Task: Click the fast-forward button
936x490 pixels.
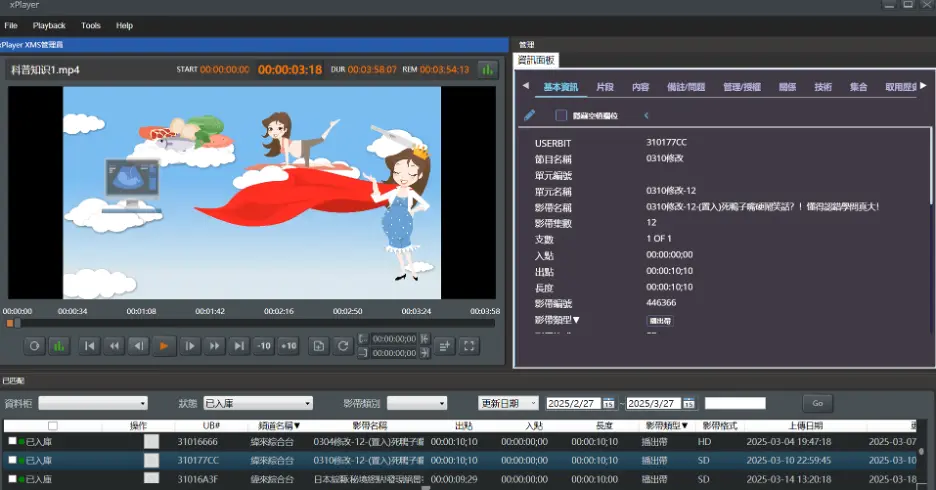Action: pos(214,346)
